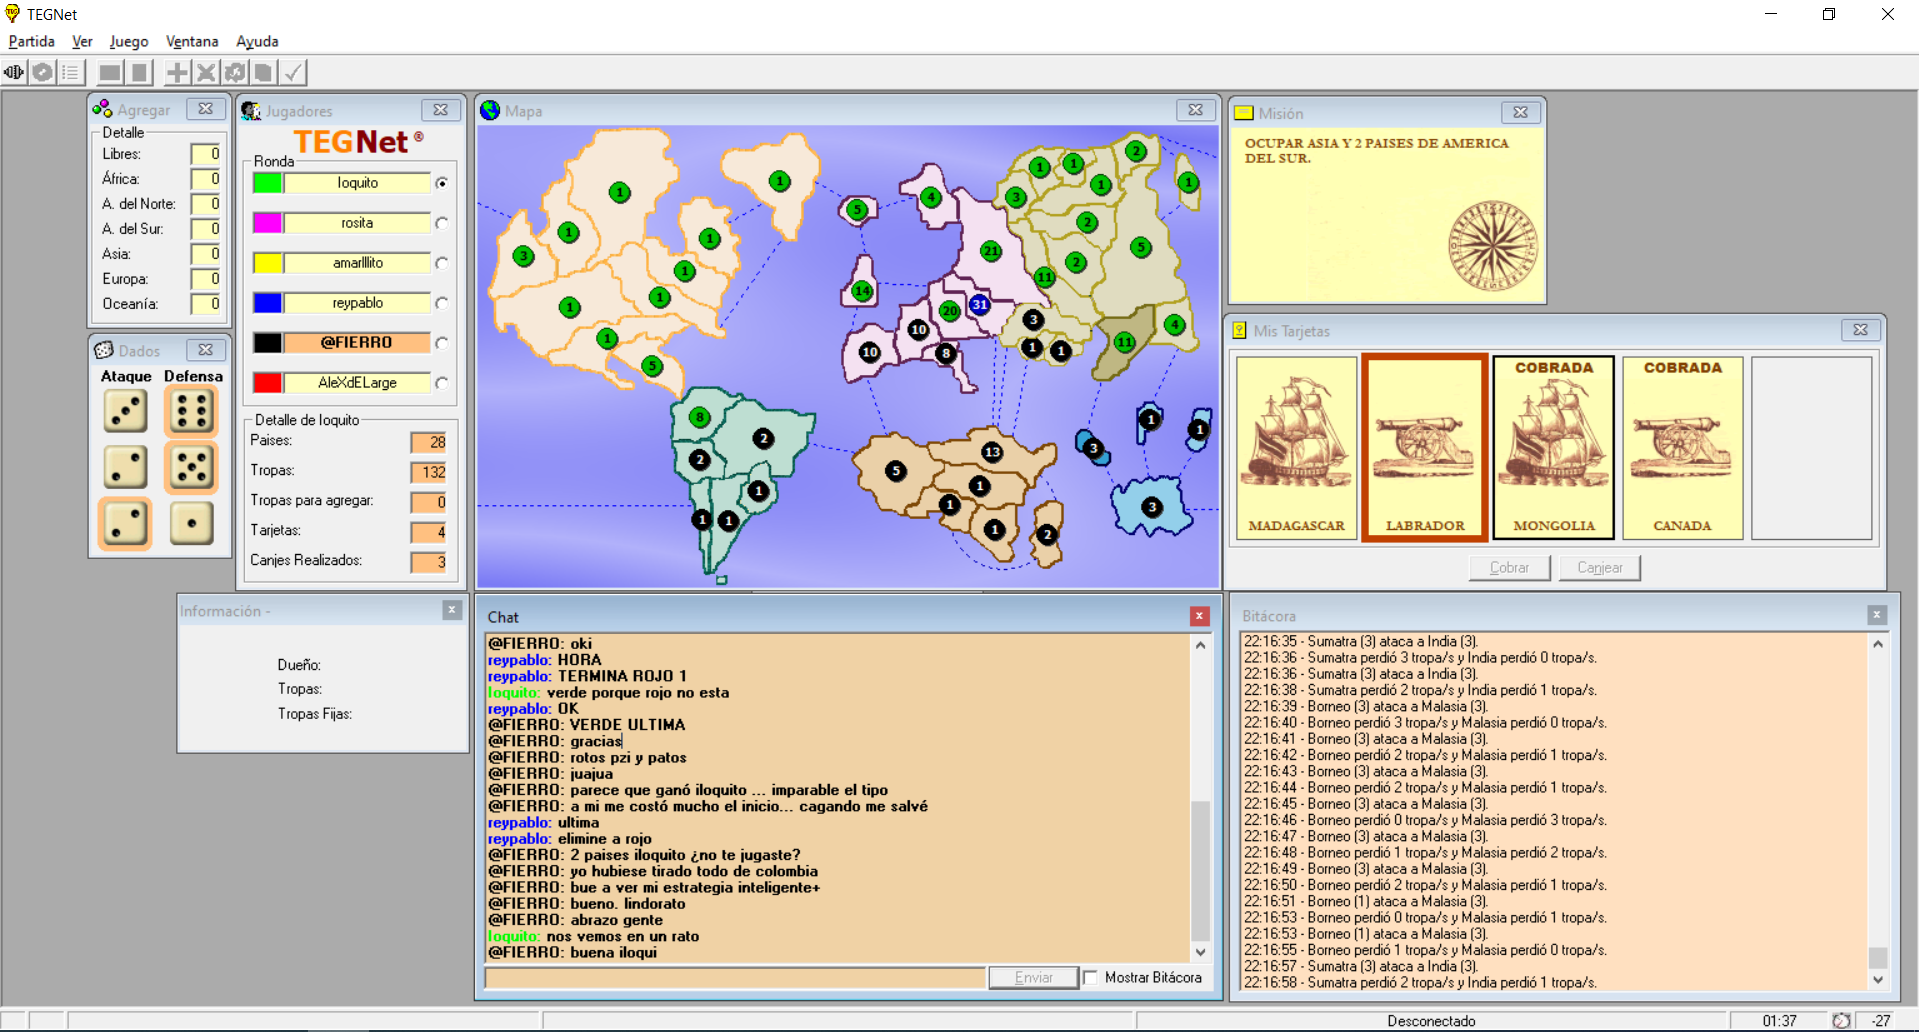Click the AleXdELarge player name button

coord(357,382)
